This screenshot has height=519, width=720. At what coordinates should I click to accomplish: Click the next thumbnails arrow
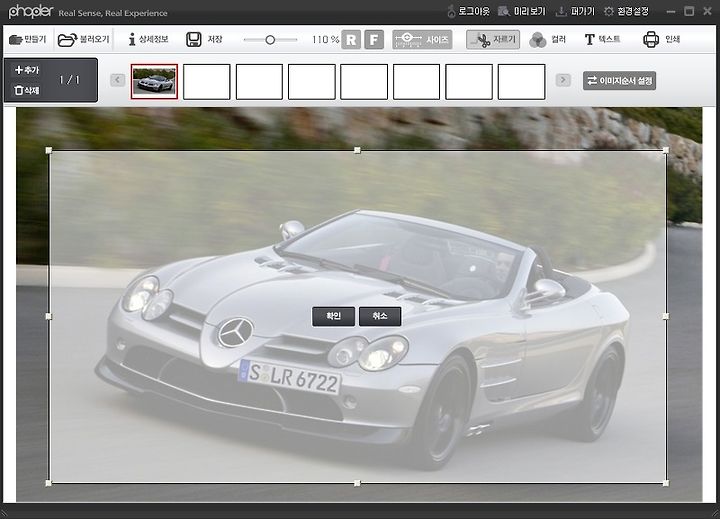(563, 80)
